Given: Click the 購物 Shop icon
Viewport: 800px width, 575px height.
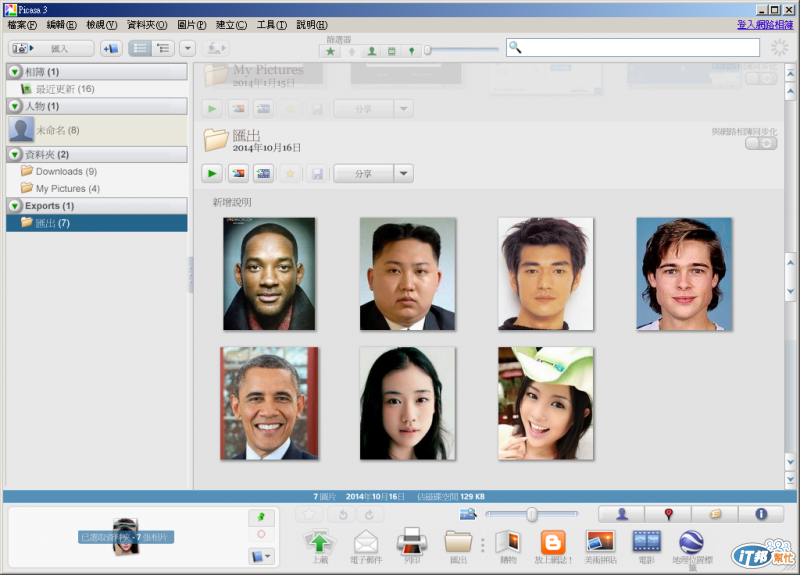Looking at the screenshot, I should click(x=508, y=546).
